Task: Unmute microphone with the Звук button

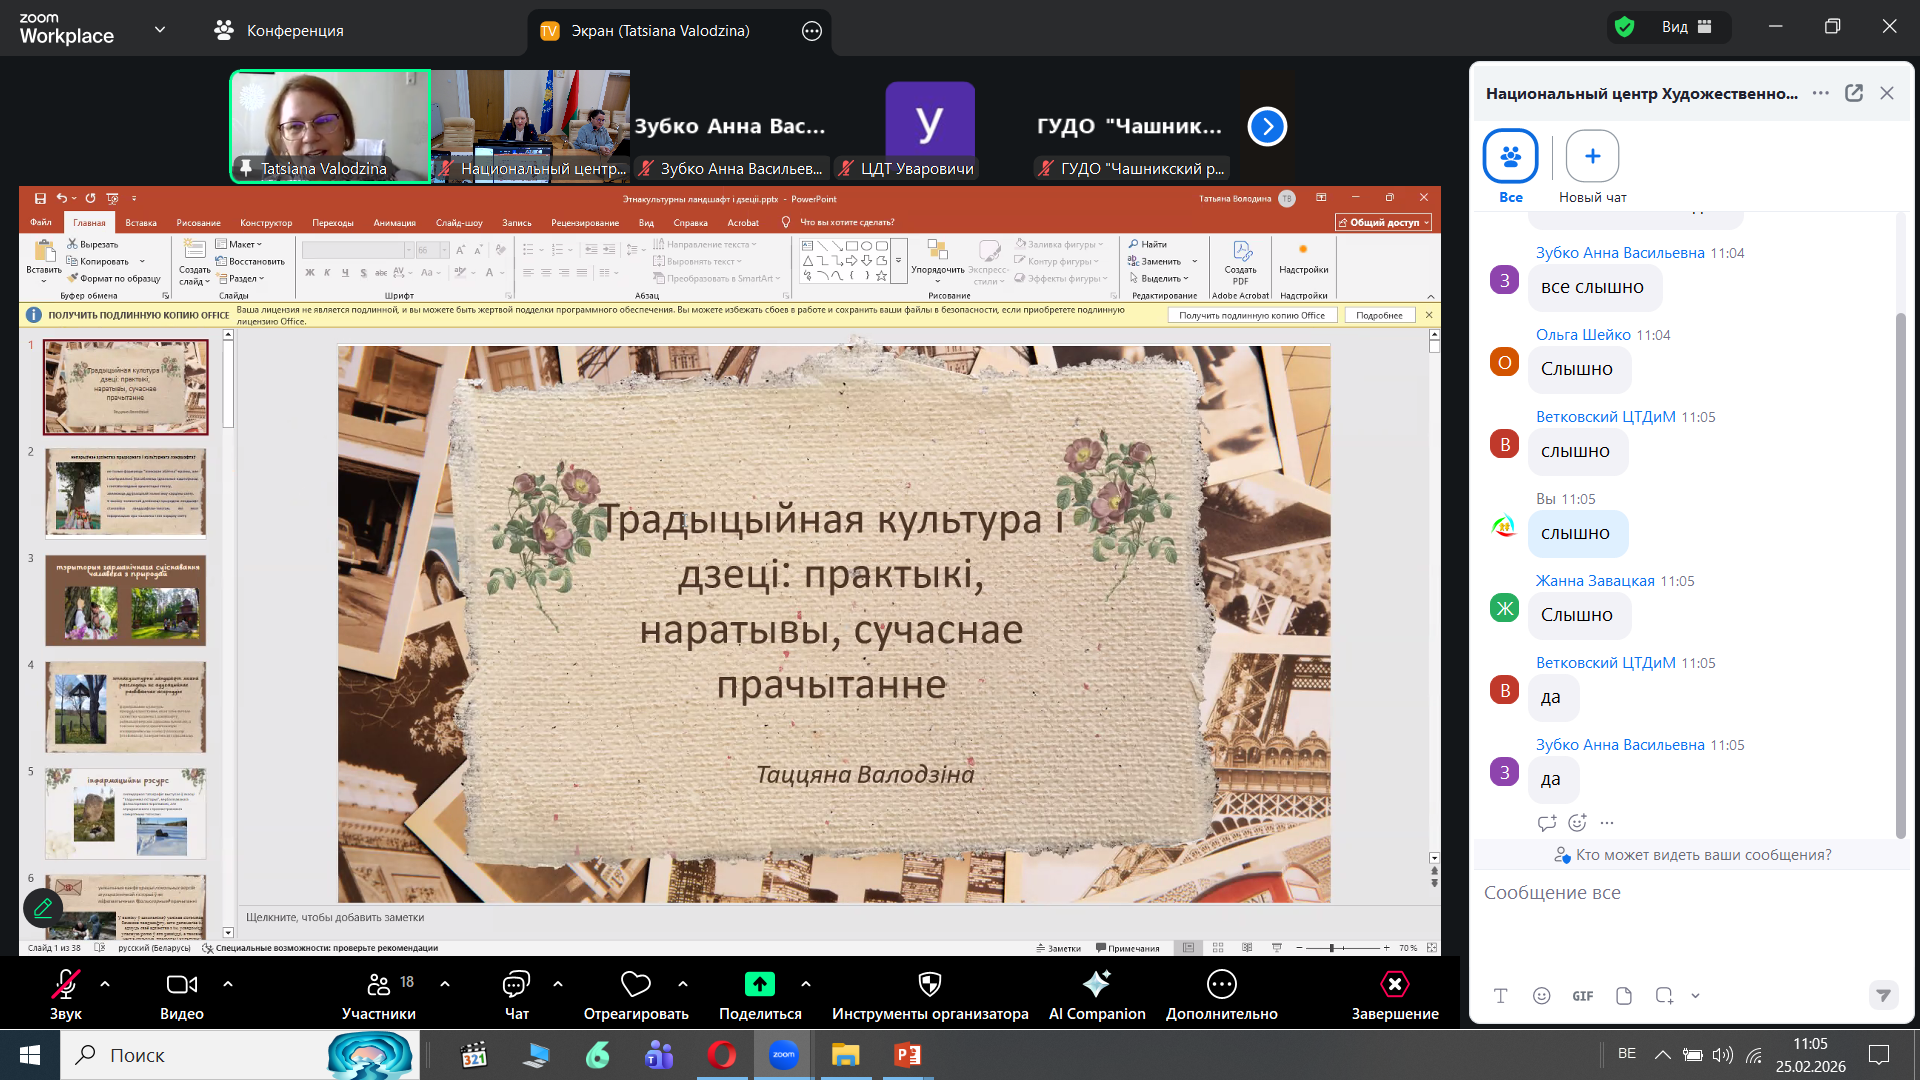Action: click(x=66, y=985)
